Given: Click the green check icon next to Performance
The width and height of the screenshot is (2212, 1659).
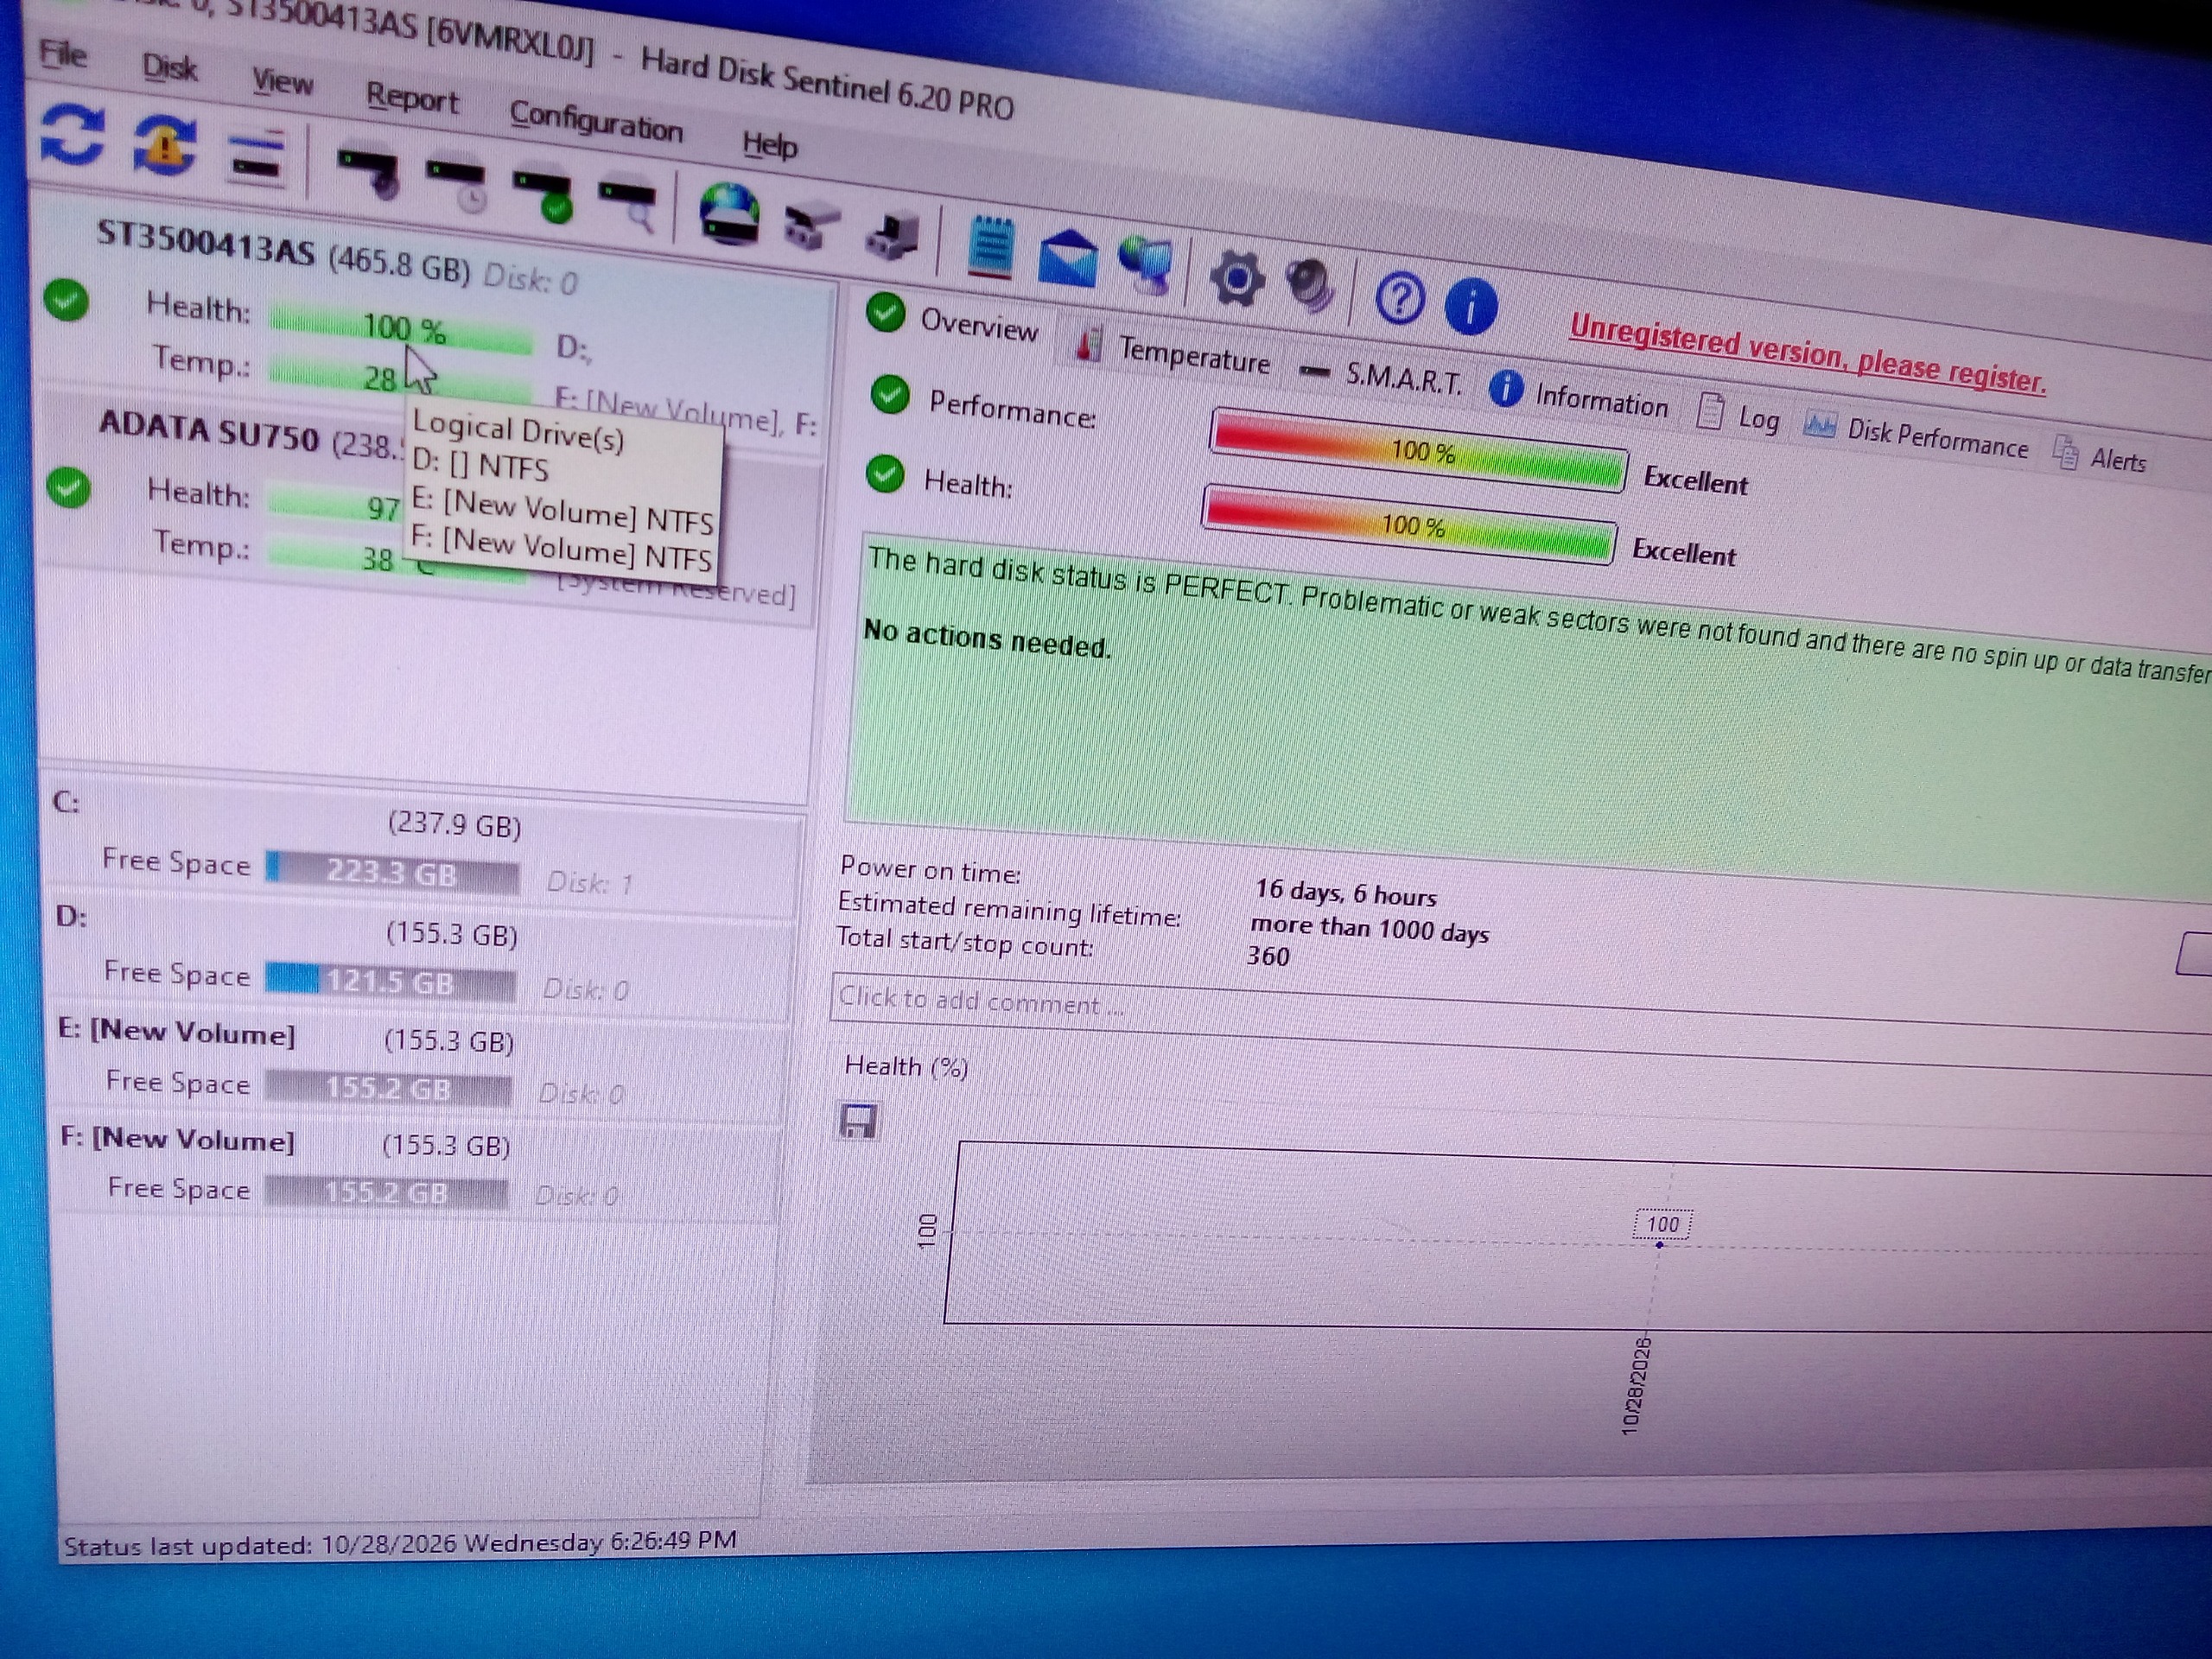Looking at the screenshot, I should pos(889,394).
